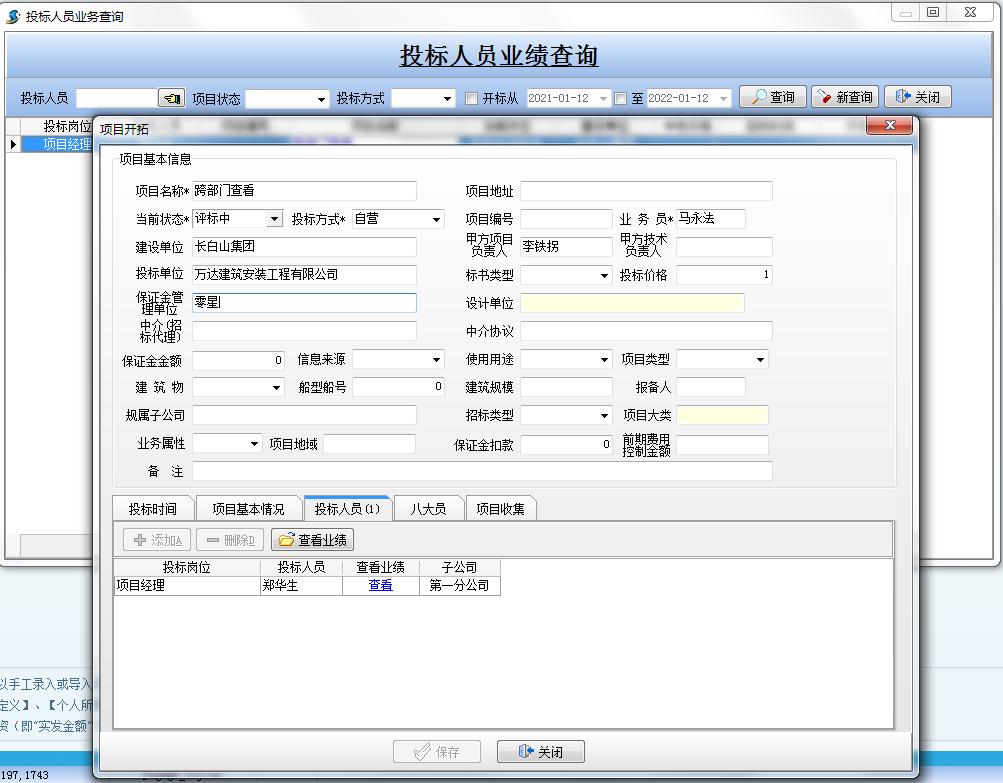The height and width of the screenshot is (783, 1003).
Task: Tick the 至 end-date checkbox
Action: click(x=620, y=98)
